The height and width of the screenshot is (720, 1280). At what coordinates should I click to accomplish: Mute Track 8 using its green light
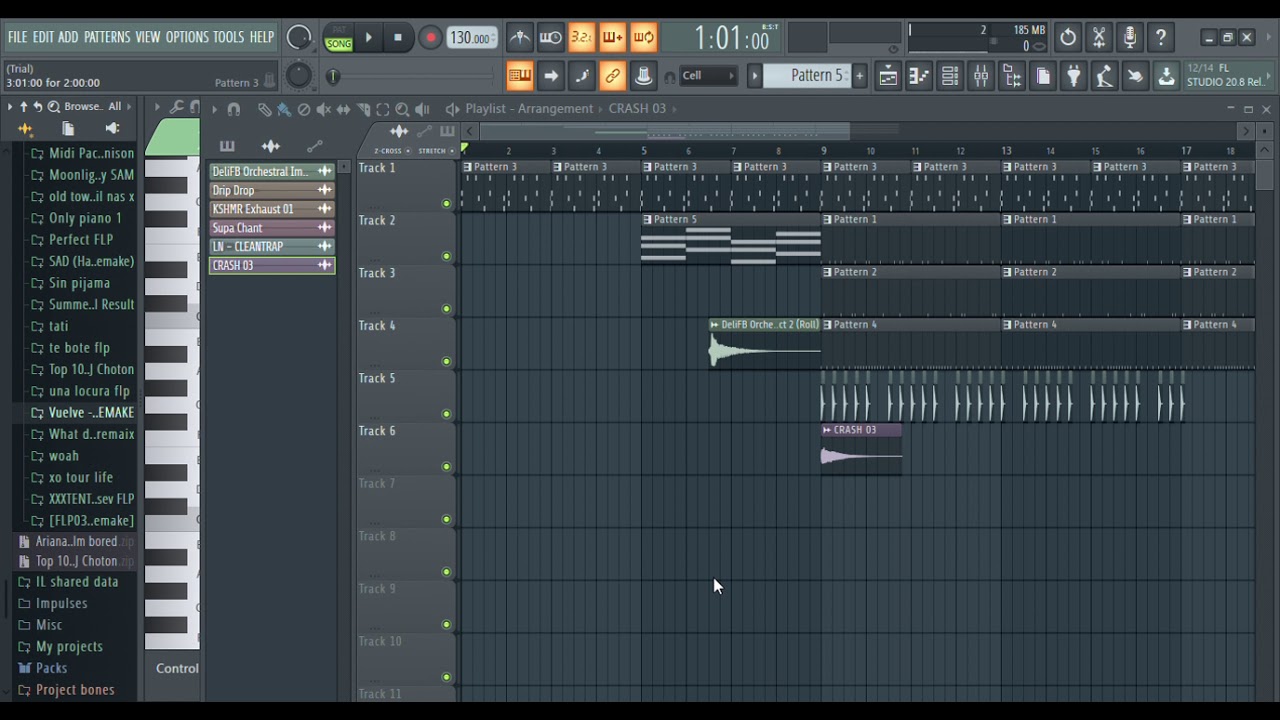point(446,572)
